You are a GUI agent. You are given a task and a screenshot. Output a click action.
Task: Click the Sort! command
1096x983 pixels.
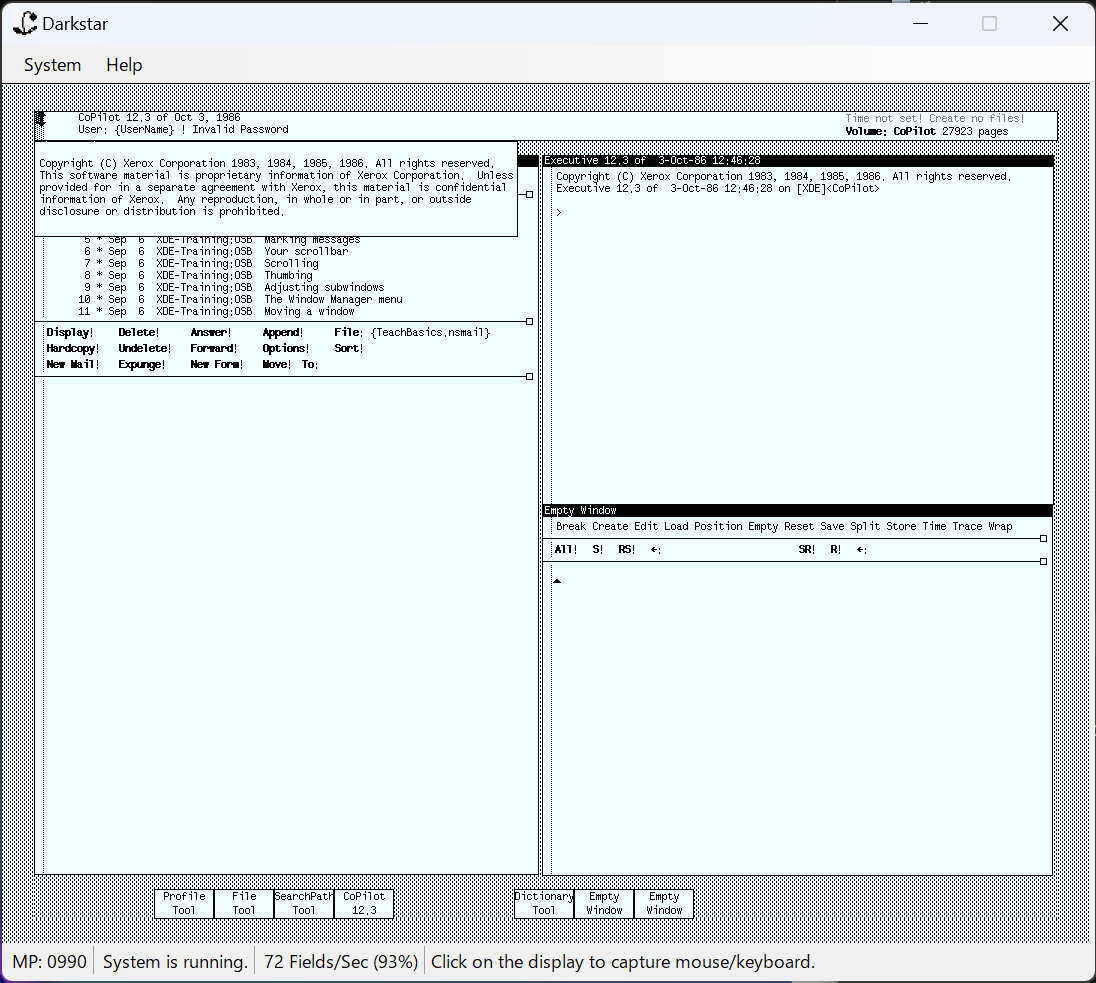pos(349,348)
